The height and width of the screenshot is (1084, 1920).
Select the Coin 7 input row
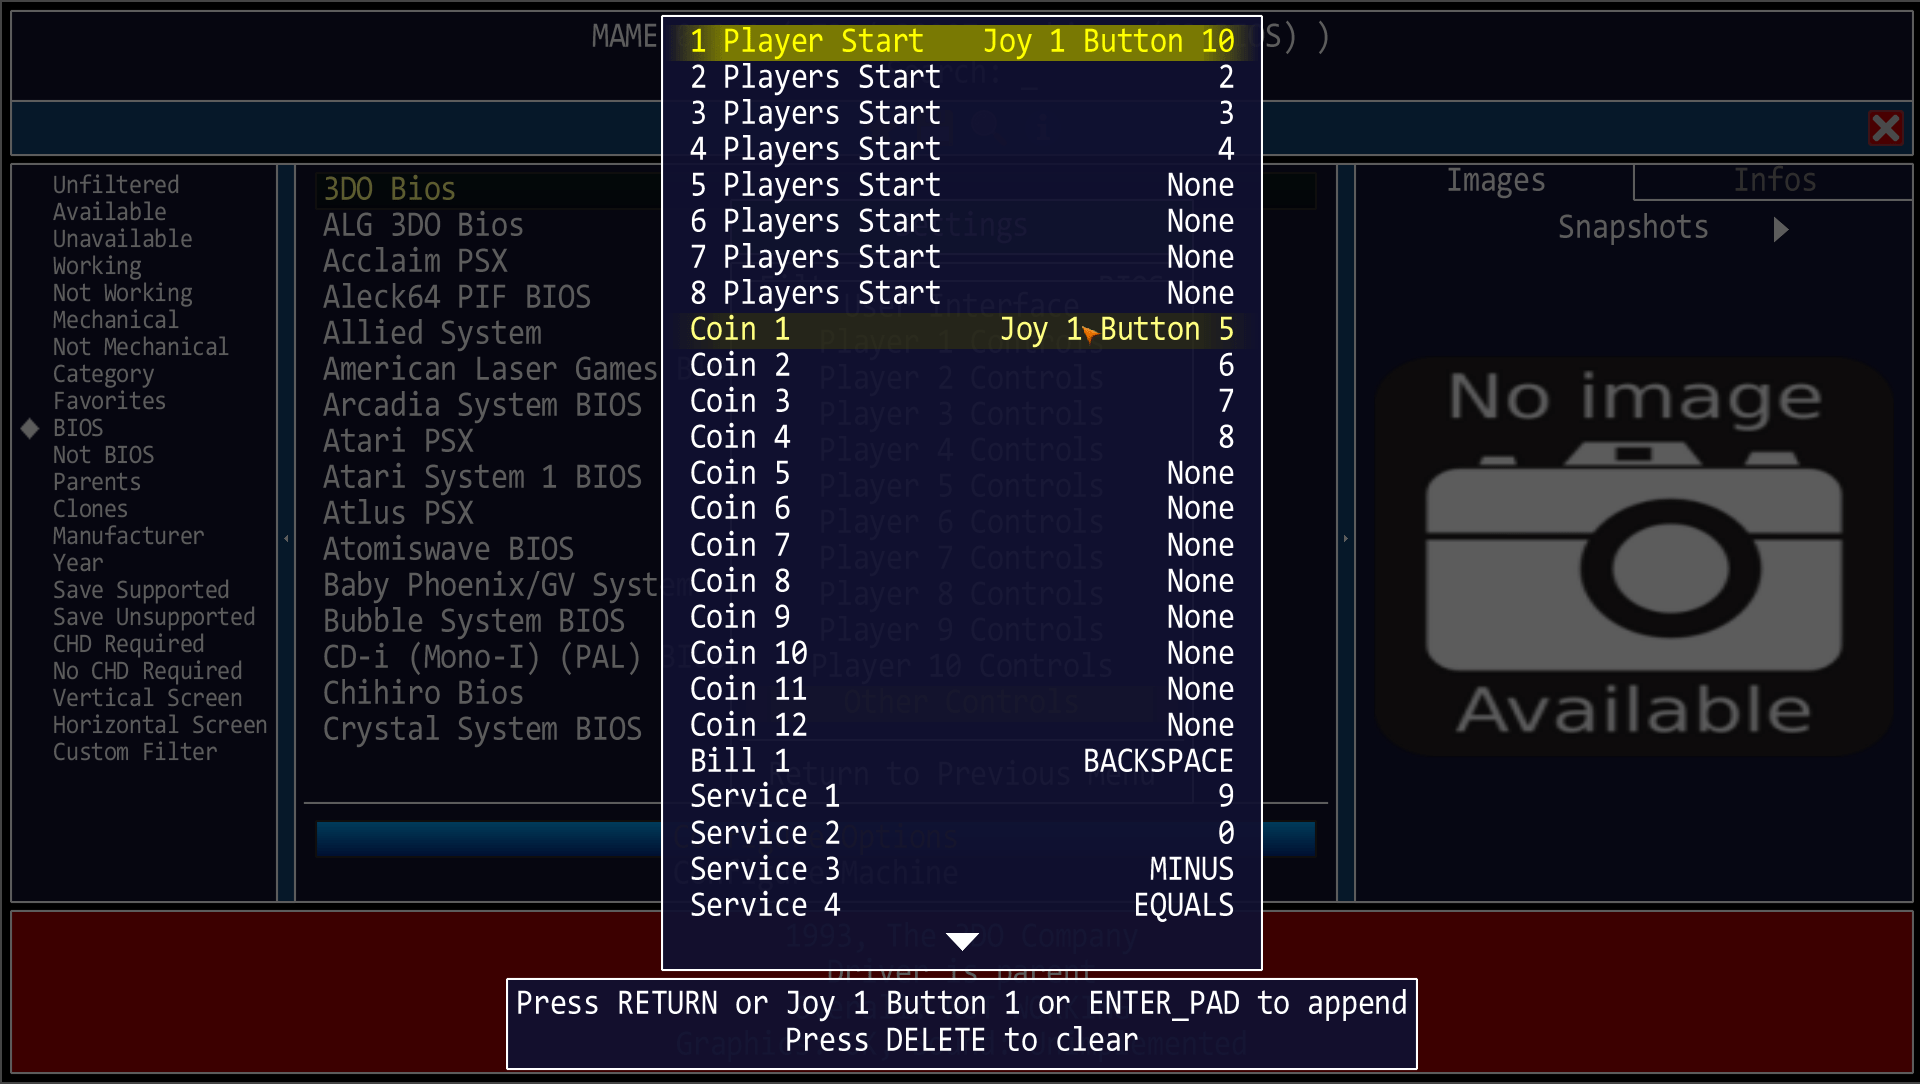point(962,545)
